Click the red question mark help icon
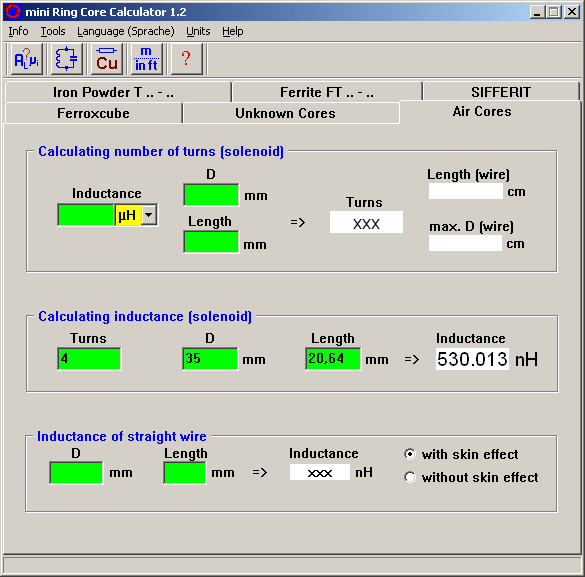The height and width of the screenshot is (577, 585). coord(187,59)
